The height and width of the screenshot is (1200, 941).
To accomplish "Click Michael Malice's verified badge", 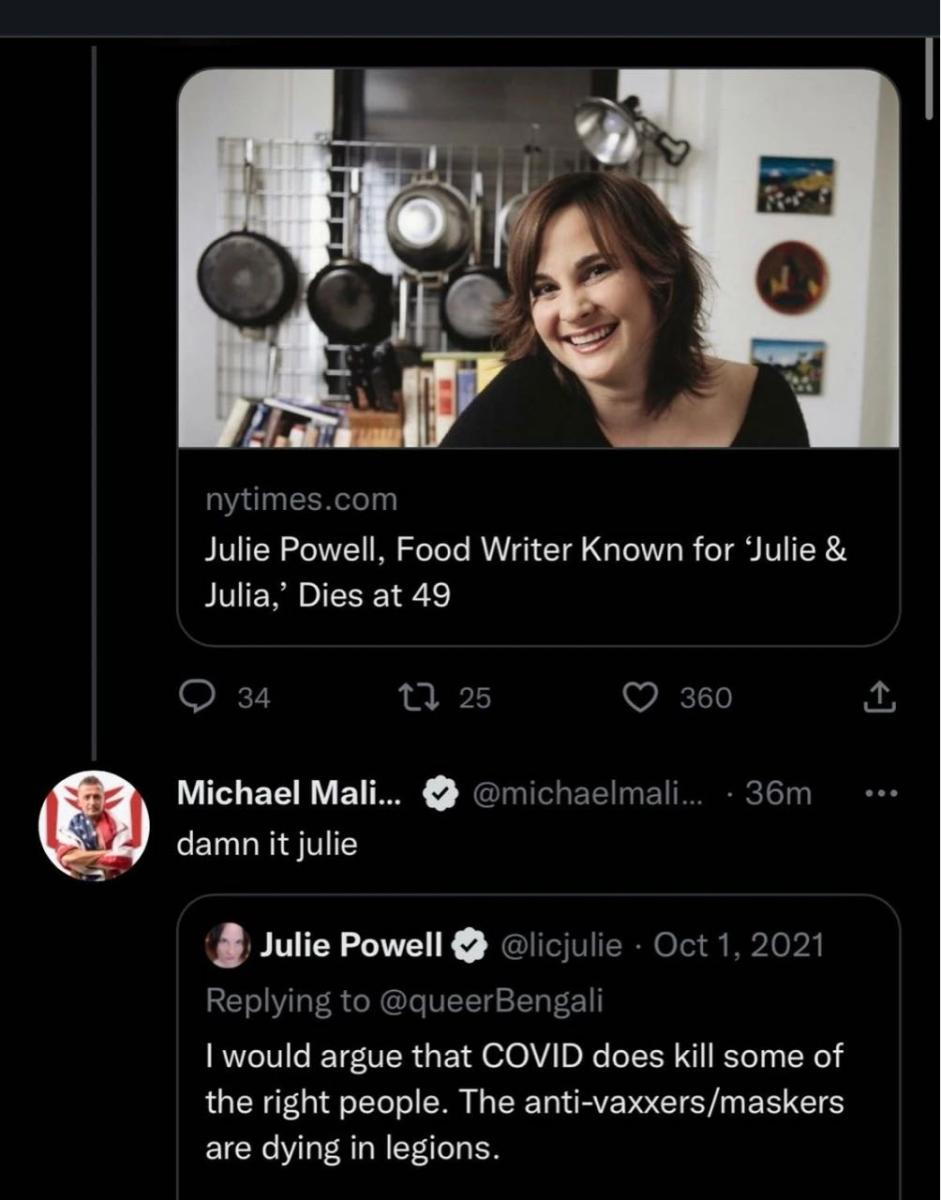I will [x=436, y=794].
